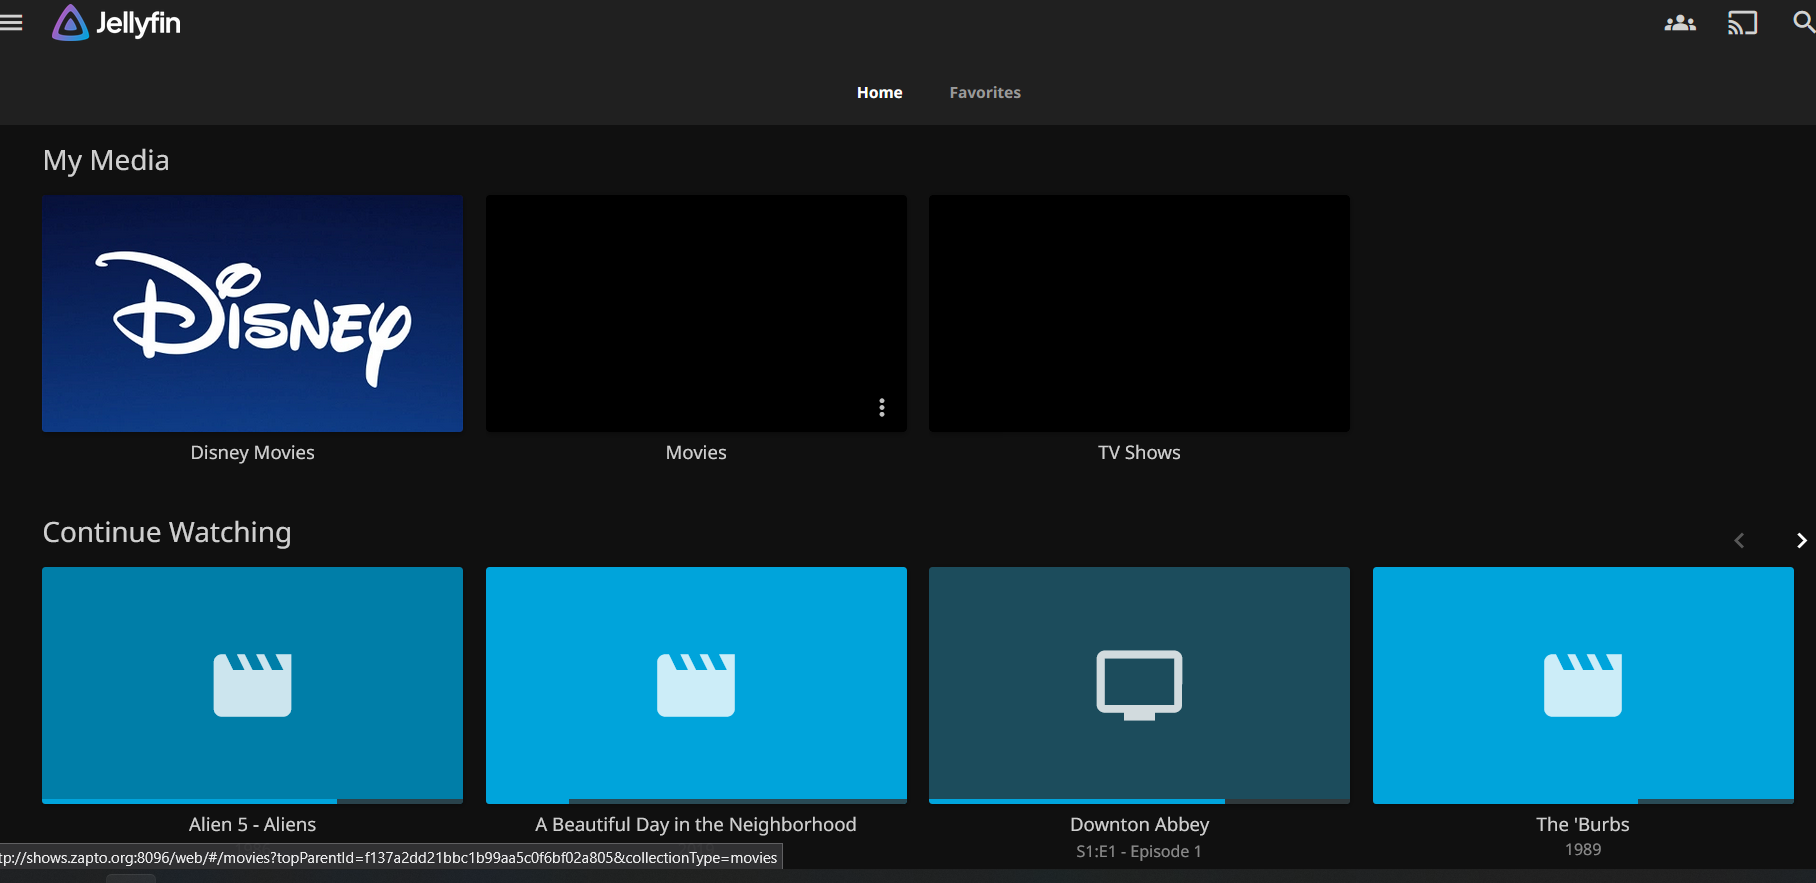Open the Disney Movies library thumbnail
This screenshot has height=883, width=1816.
point(252,313)
